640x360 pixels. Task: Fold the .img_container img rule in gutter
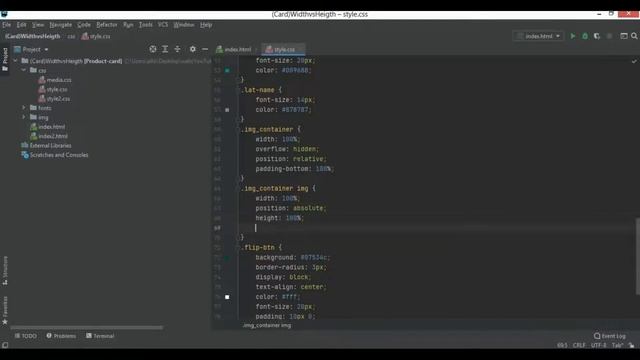(x=238, y=188)
